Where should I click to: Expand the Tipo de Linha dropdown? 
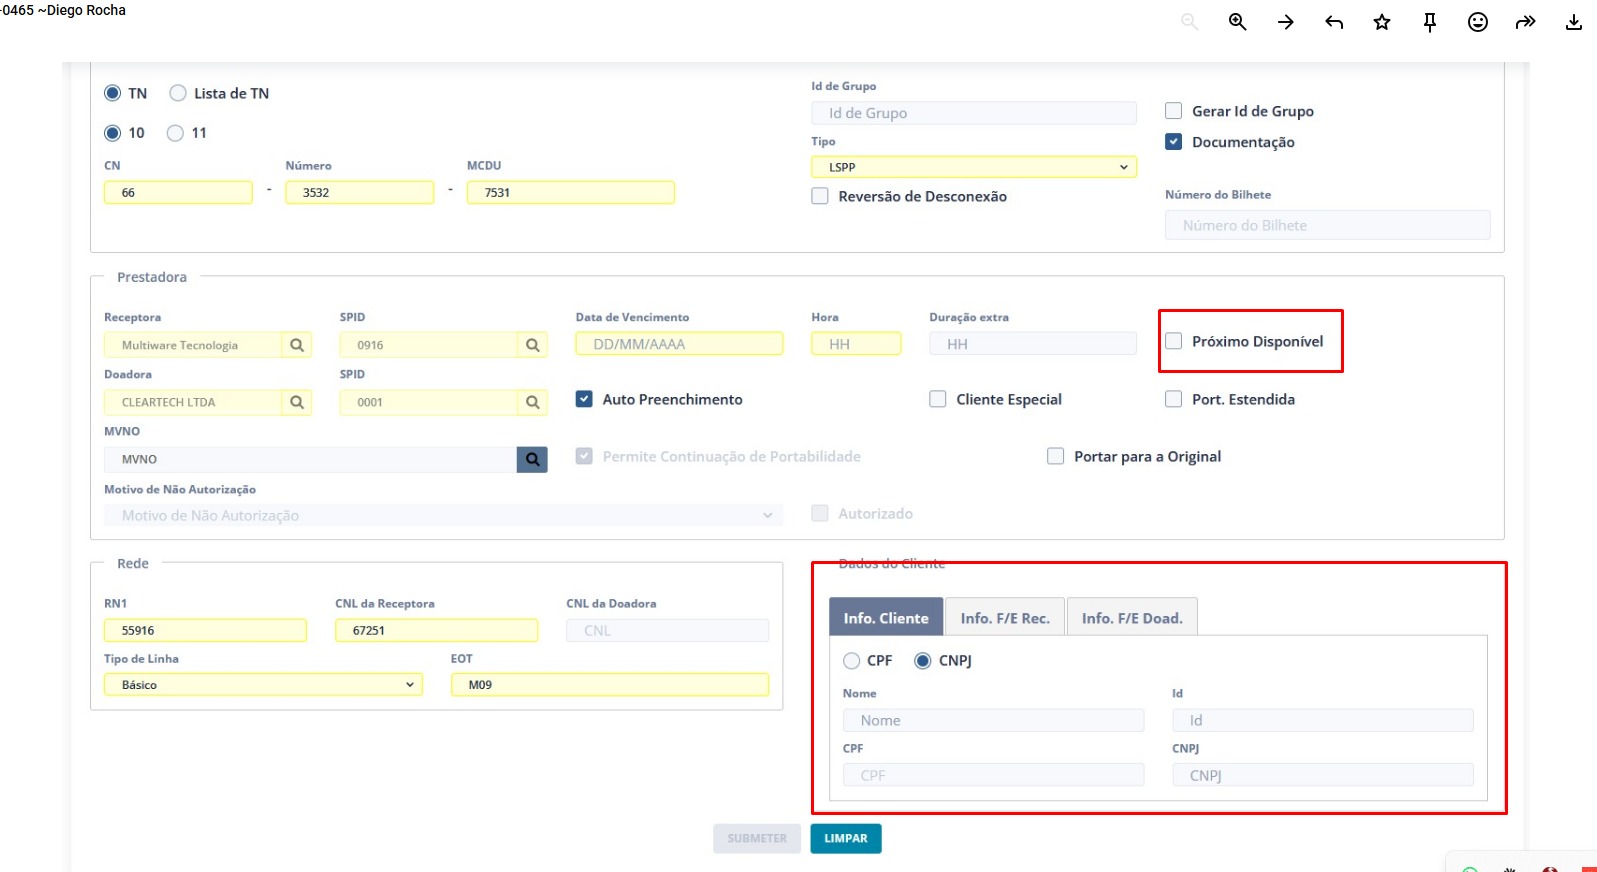pos(263,685)
